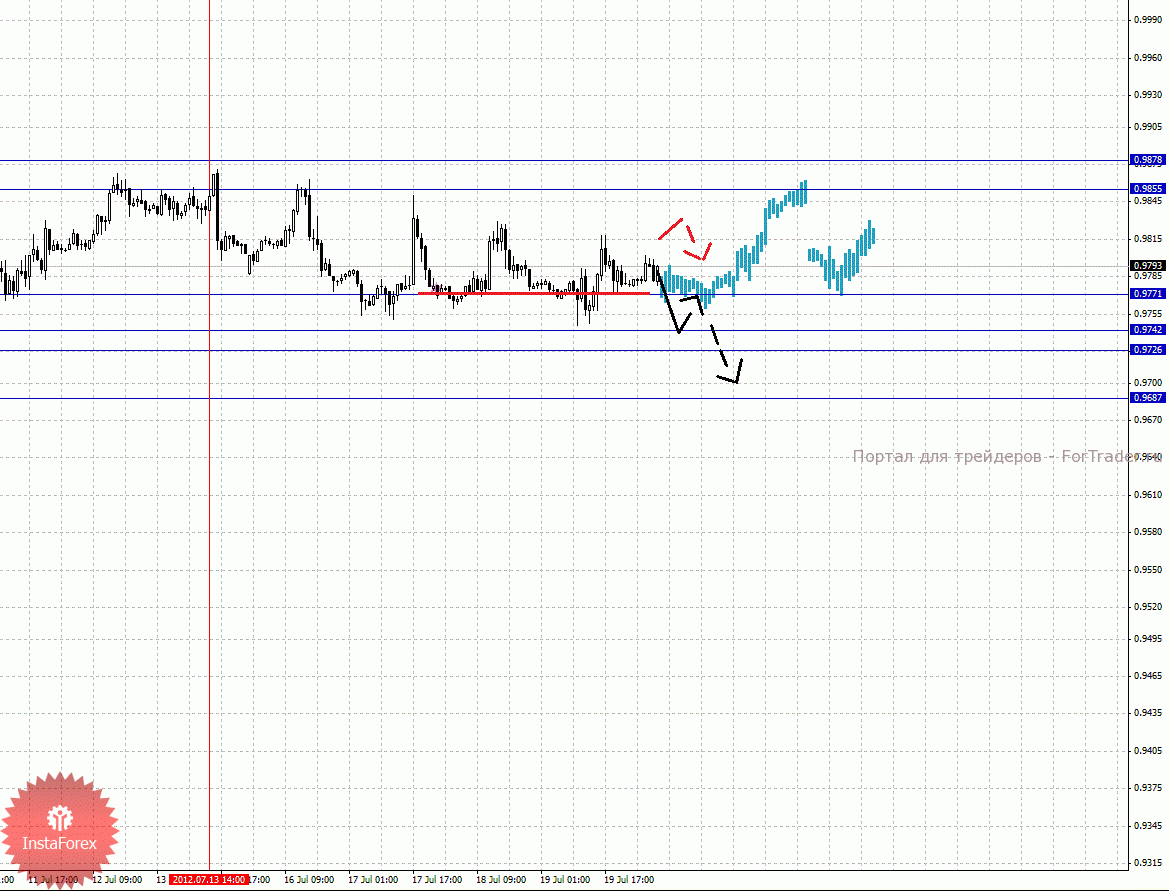Select the 0.9855 price level label
The height and width of the screenshot is (891, 1169).
coord(1147,189)
